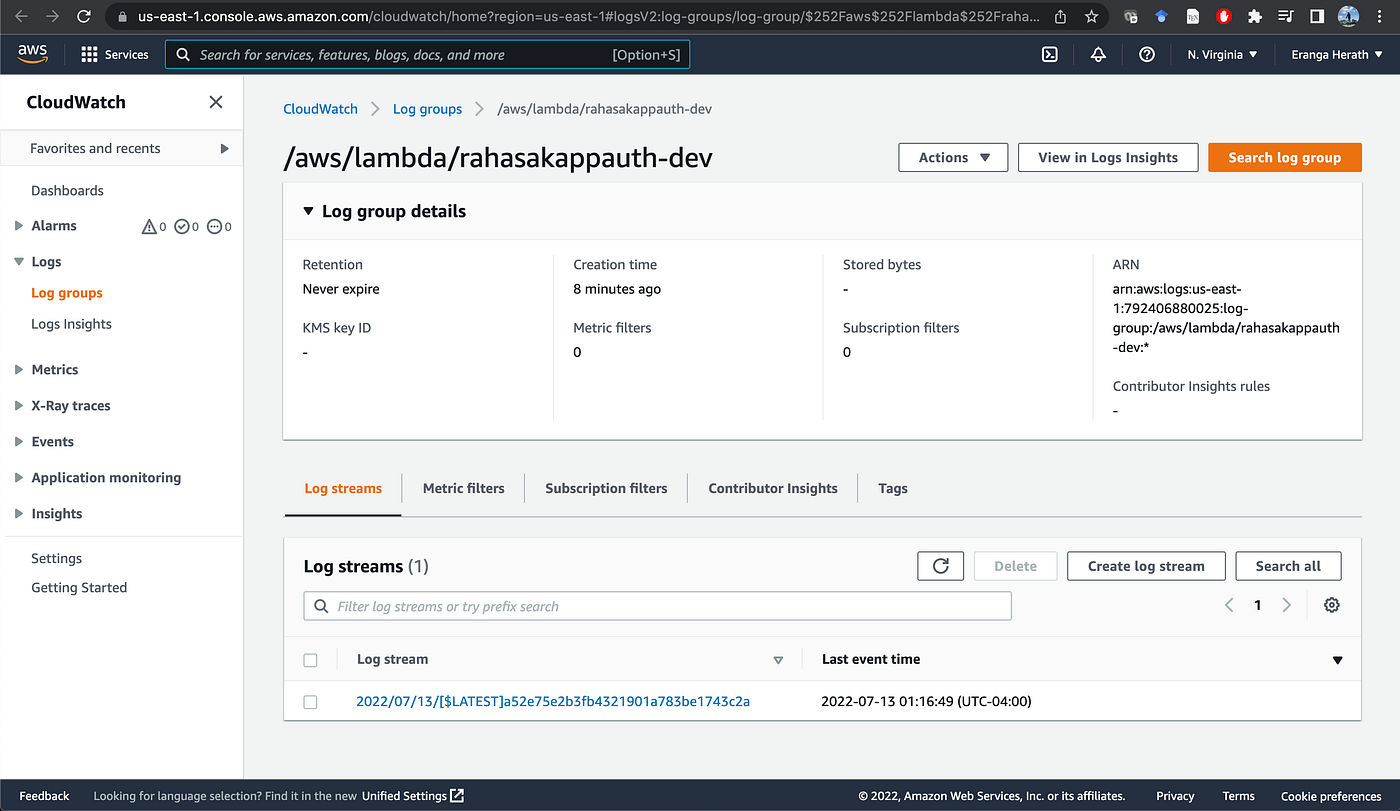Screen dimensions: 1400x811
Task: Collapse the Logs navigation section
Action: click(19, 262)
